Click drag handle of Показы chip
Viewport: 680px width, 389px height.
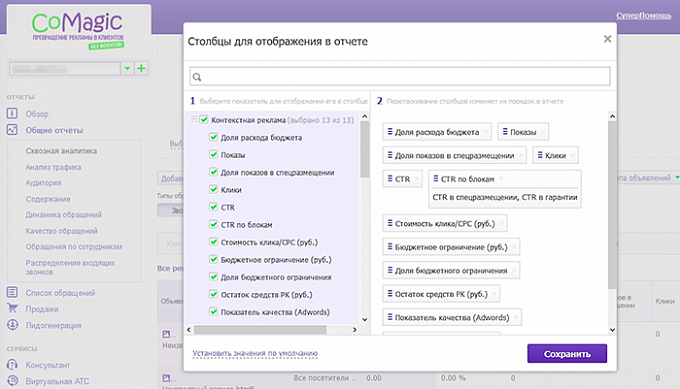[x=505, y=131]
